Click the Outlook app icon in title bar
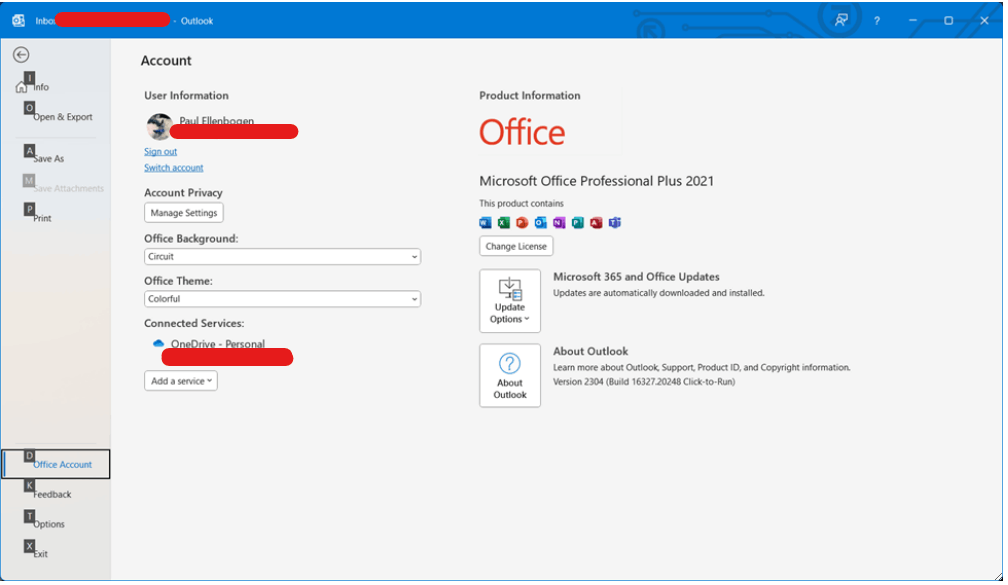The image size is (1008, 585). (18, 21)
